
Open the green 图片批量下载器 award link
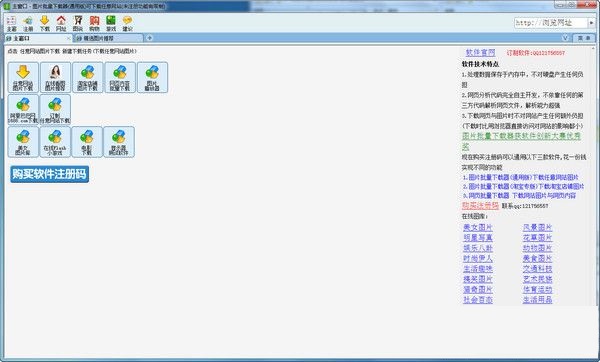click(521, 141)
